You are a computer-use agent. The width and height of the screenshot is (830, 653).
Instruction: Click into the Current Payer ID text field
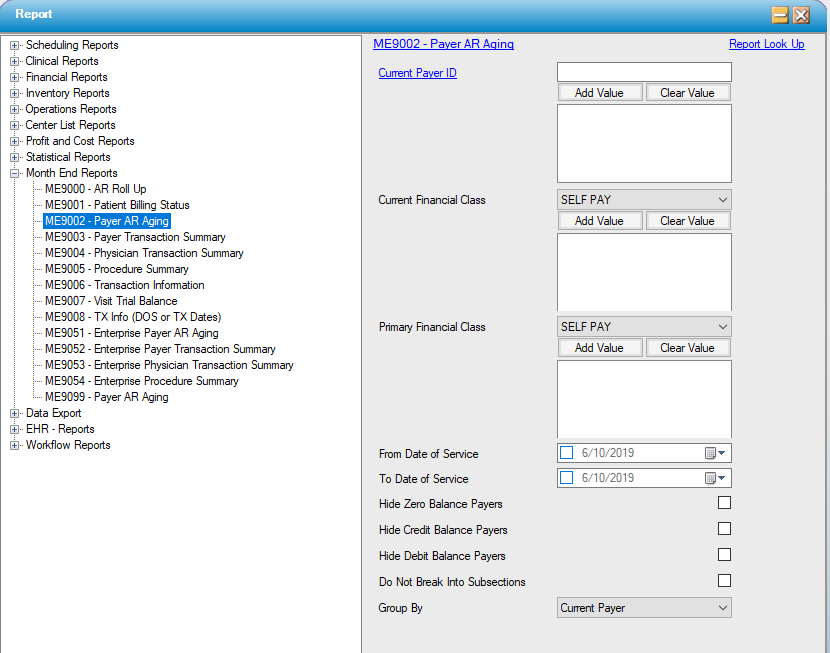[644, 72]
